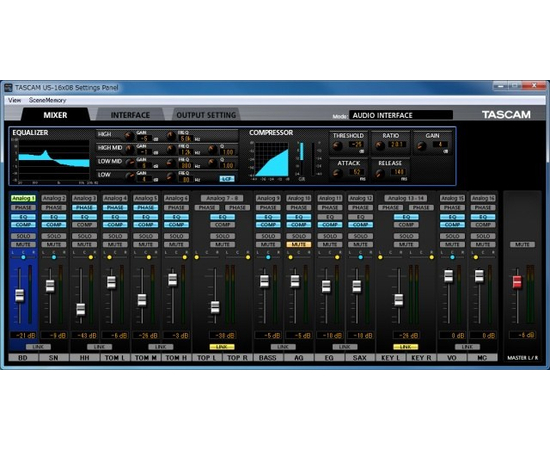Toggle the LINK for KEY L and KEY R

(406, 347)
